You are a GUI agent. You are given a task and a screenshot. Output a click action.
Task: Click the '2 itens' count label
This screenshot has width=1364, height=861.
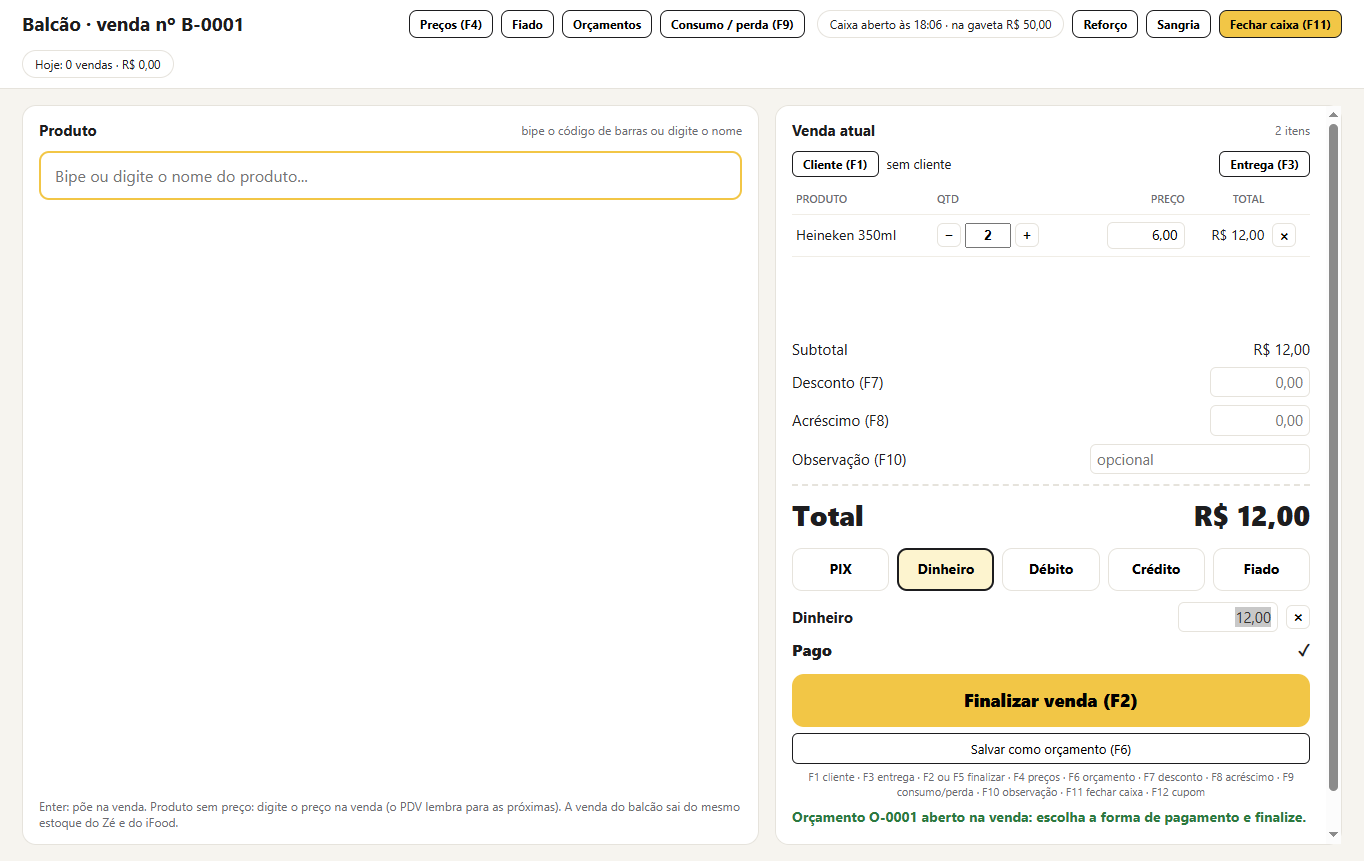coord(1292,131)
